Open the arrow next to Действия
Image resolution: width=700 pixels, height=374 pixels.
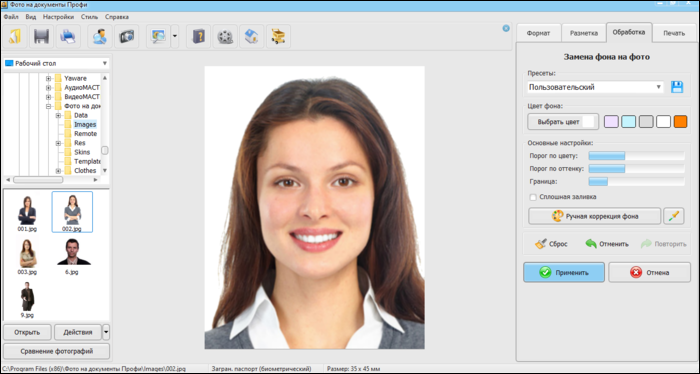(106, 332)
